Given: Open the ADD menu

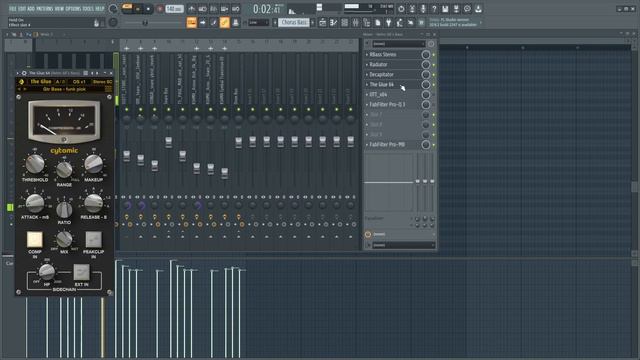Looking at the screenshot, I should pyautogui.click(x=31, y=9).
